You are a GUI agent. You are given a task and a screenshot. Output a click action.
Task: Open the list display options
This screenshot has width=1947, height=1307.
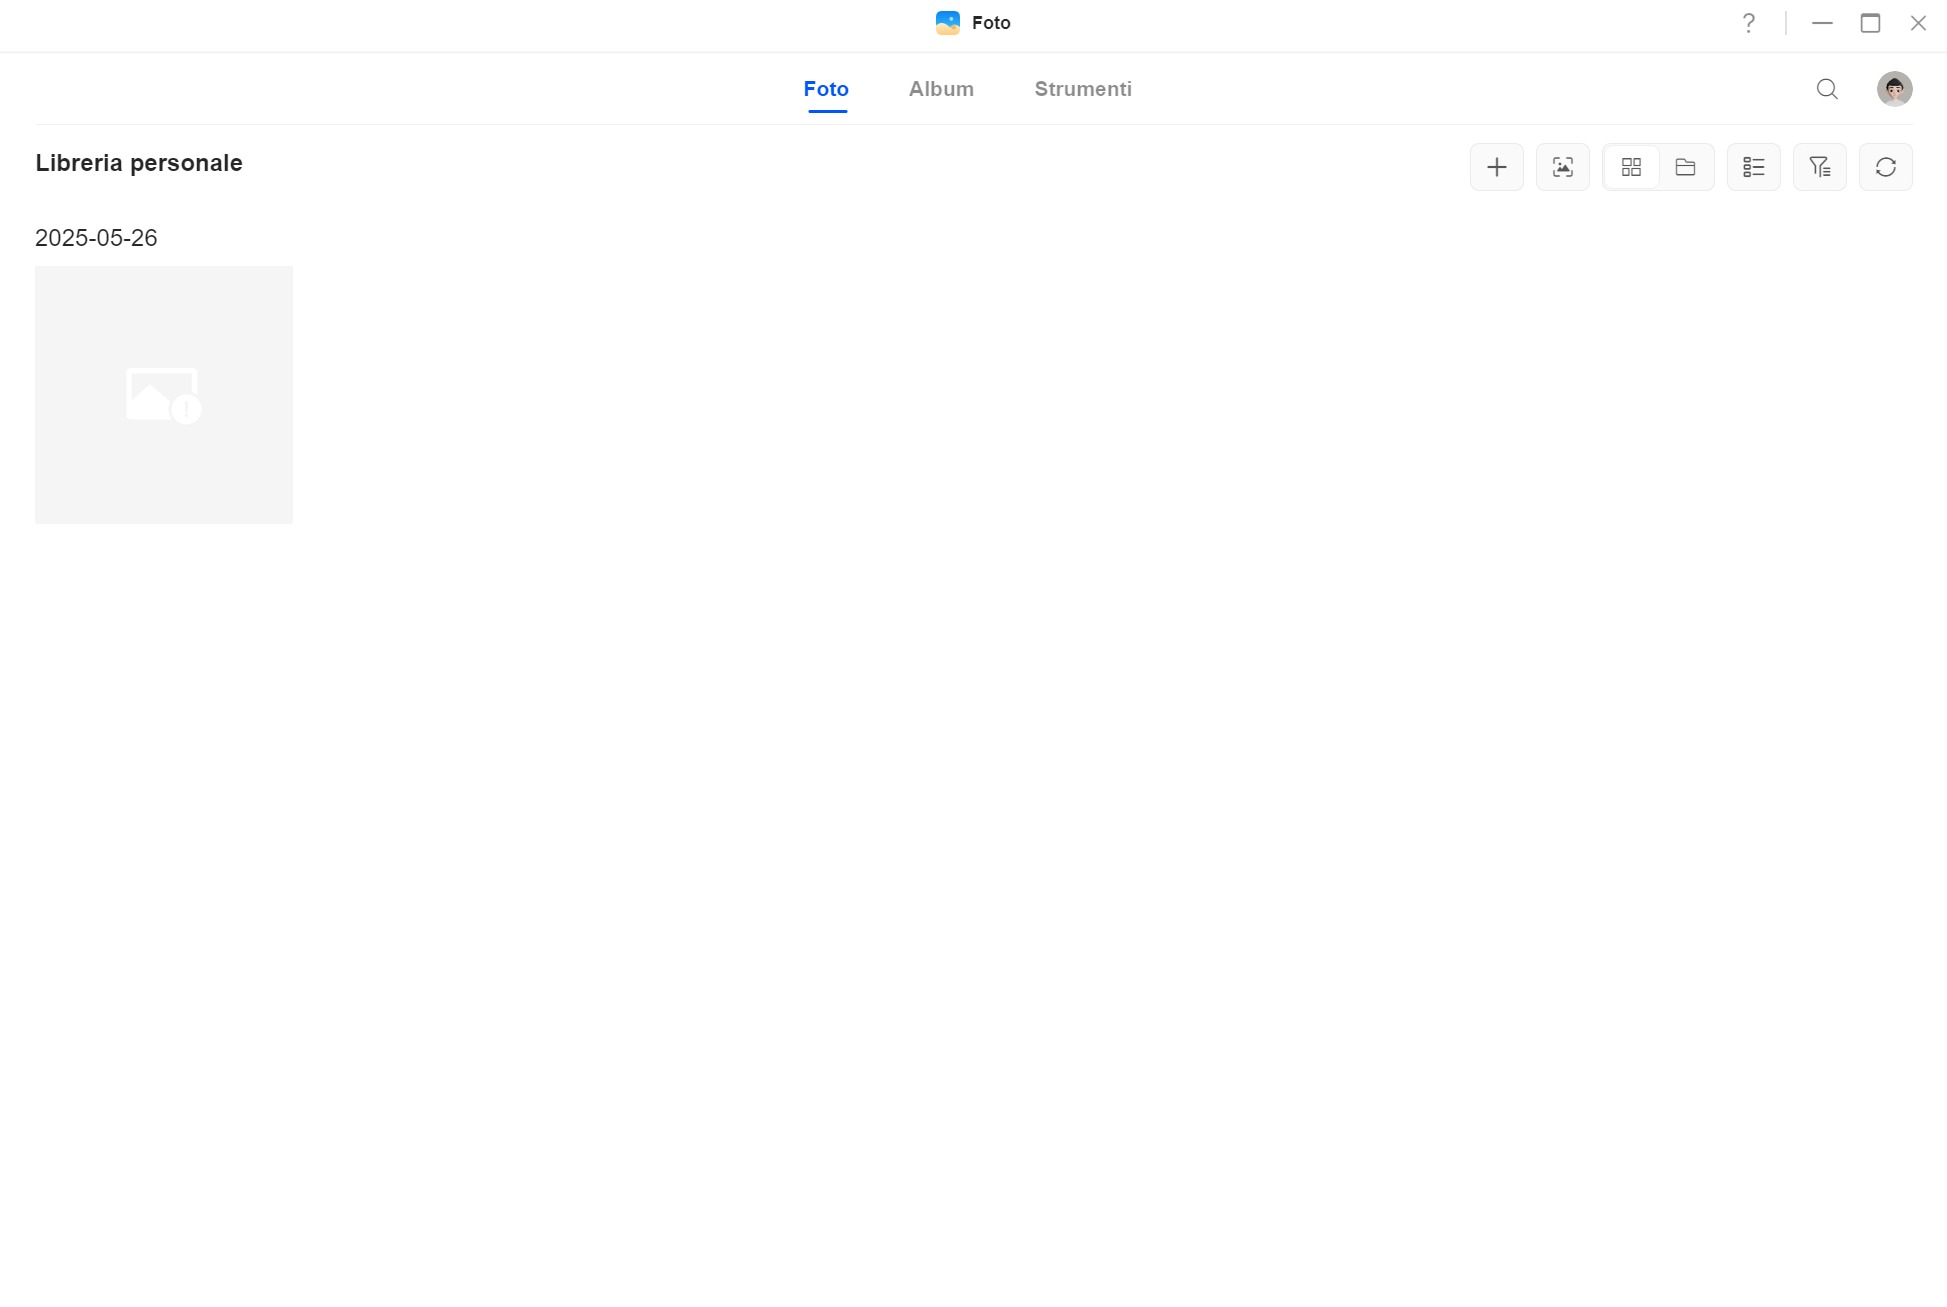(1753, 167)
